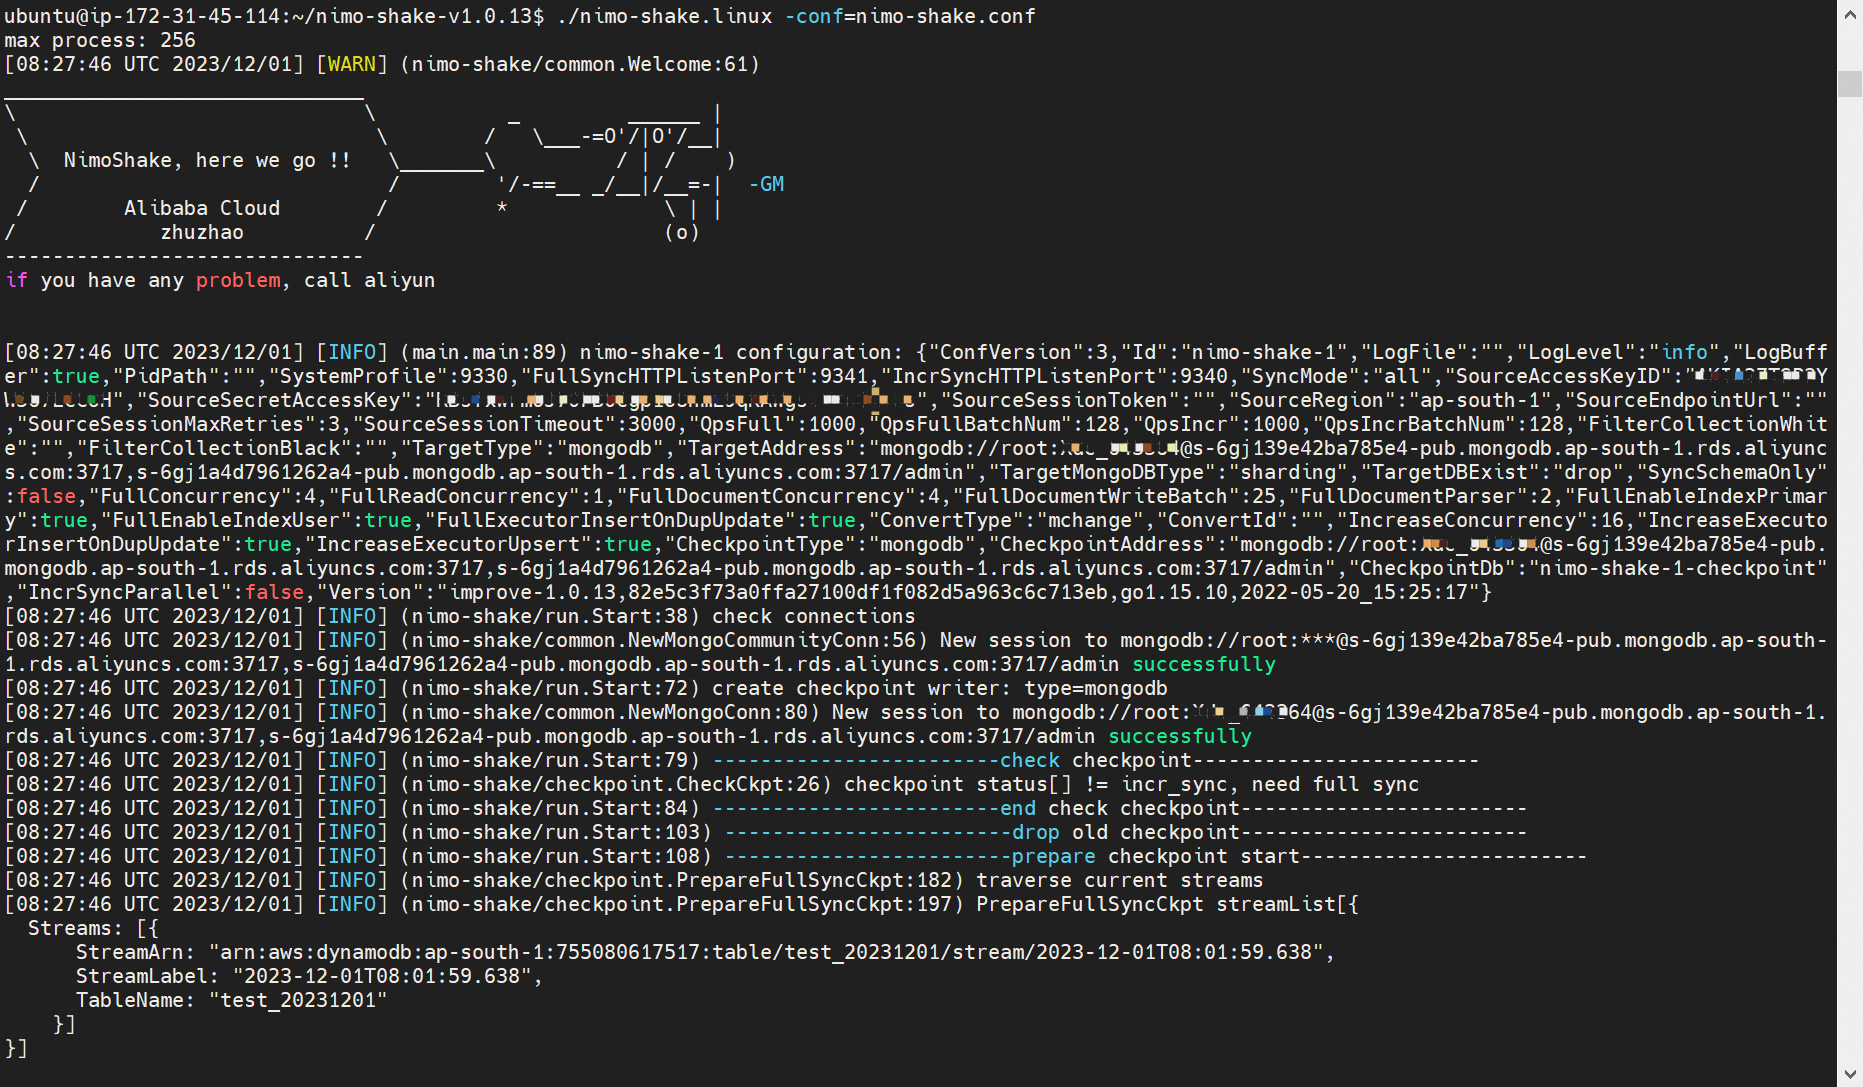Click the -conf=nimo-shake.conf argument
Screen dimensions: 1863x1087
908,15
